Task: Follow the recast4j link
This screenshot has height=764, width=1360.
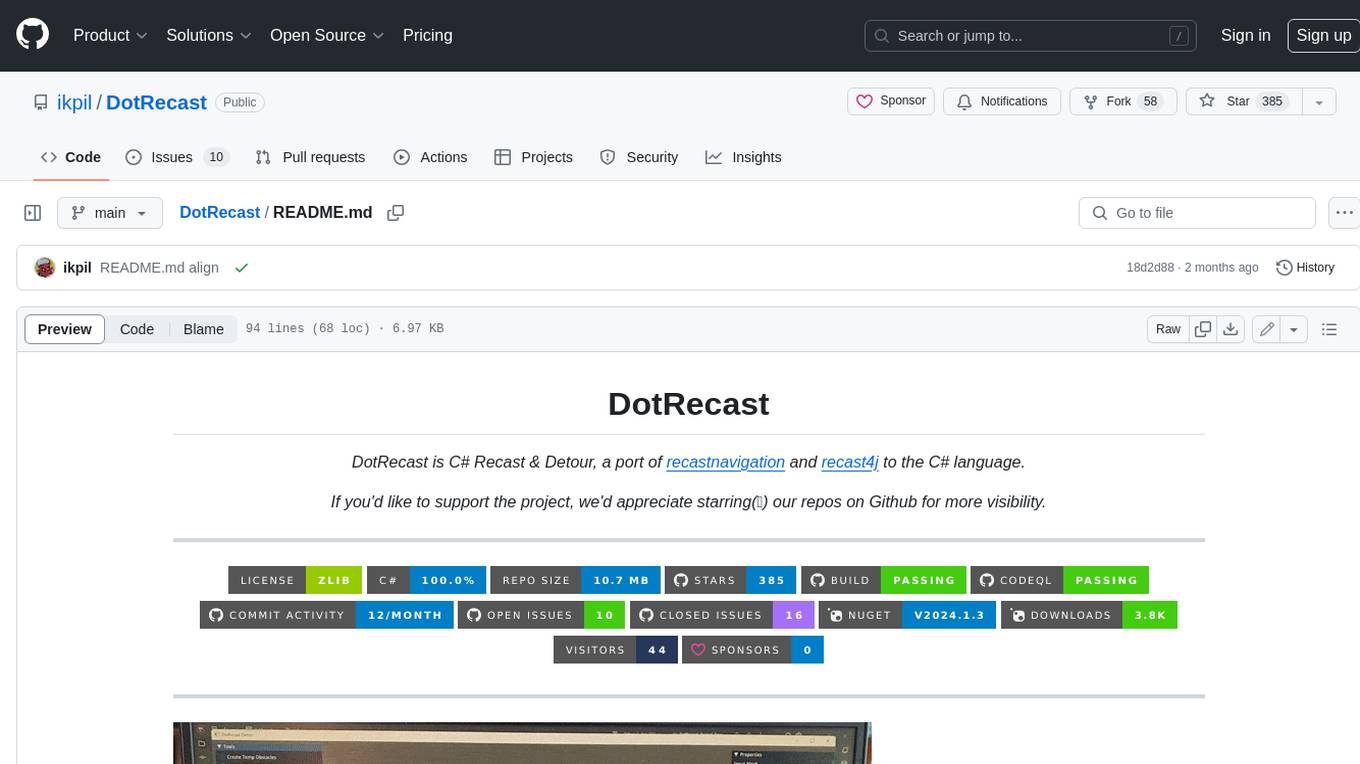Action: click(850, 462)
